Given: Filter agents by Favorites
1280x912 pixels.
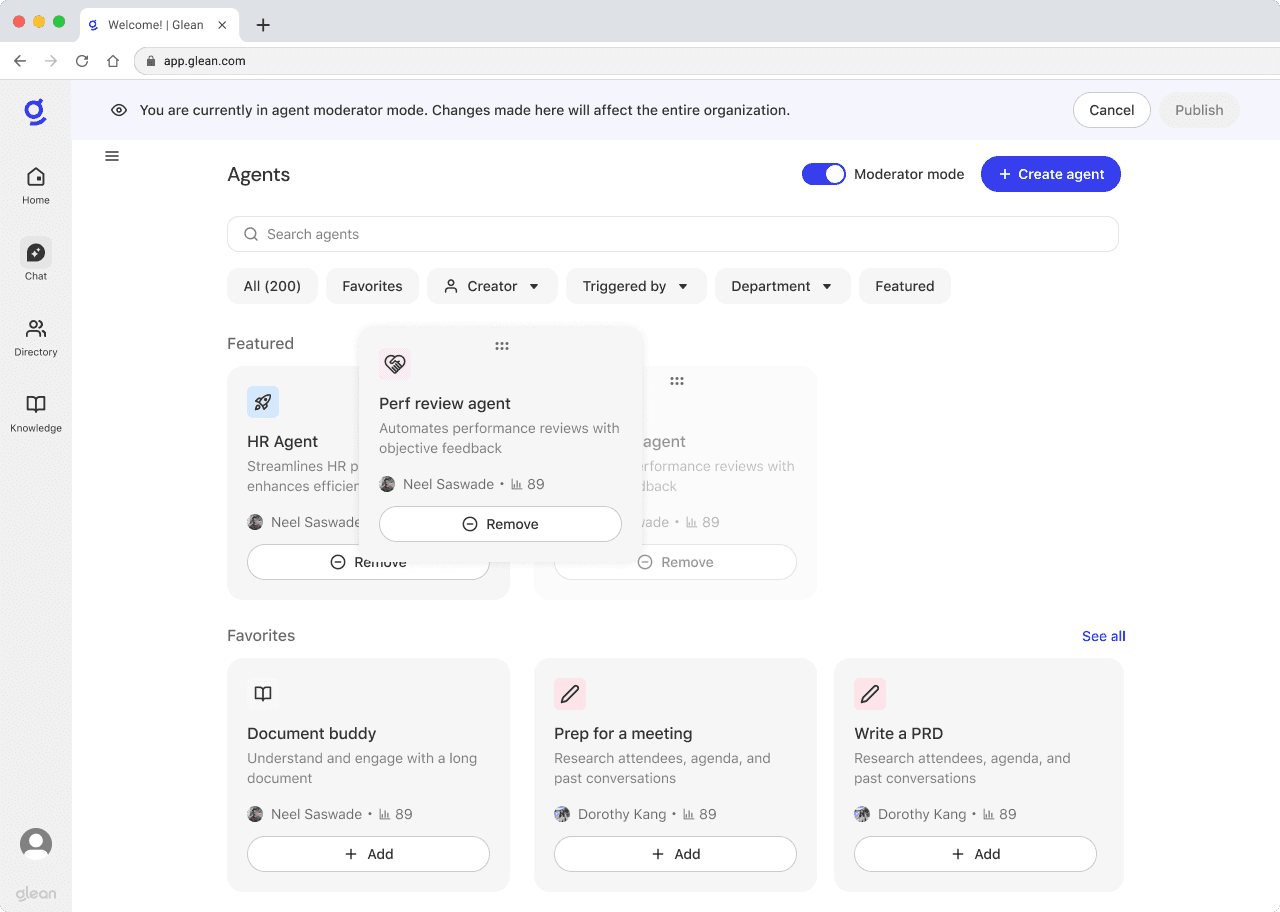Looking at the screenshot, I should [x=372, y=286].
